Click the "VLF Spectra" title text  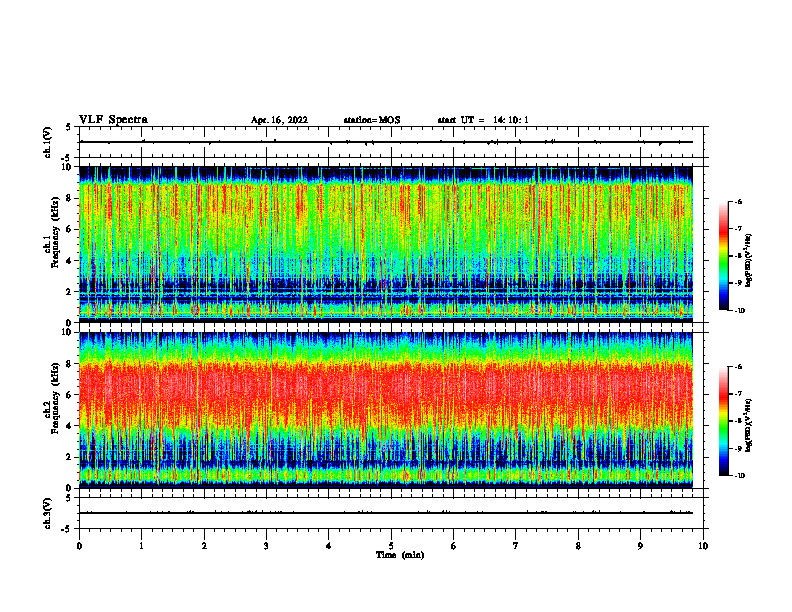(113, 120)
